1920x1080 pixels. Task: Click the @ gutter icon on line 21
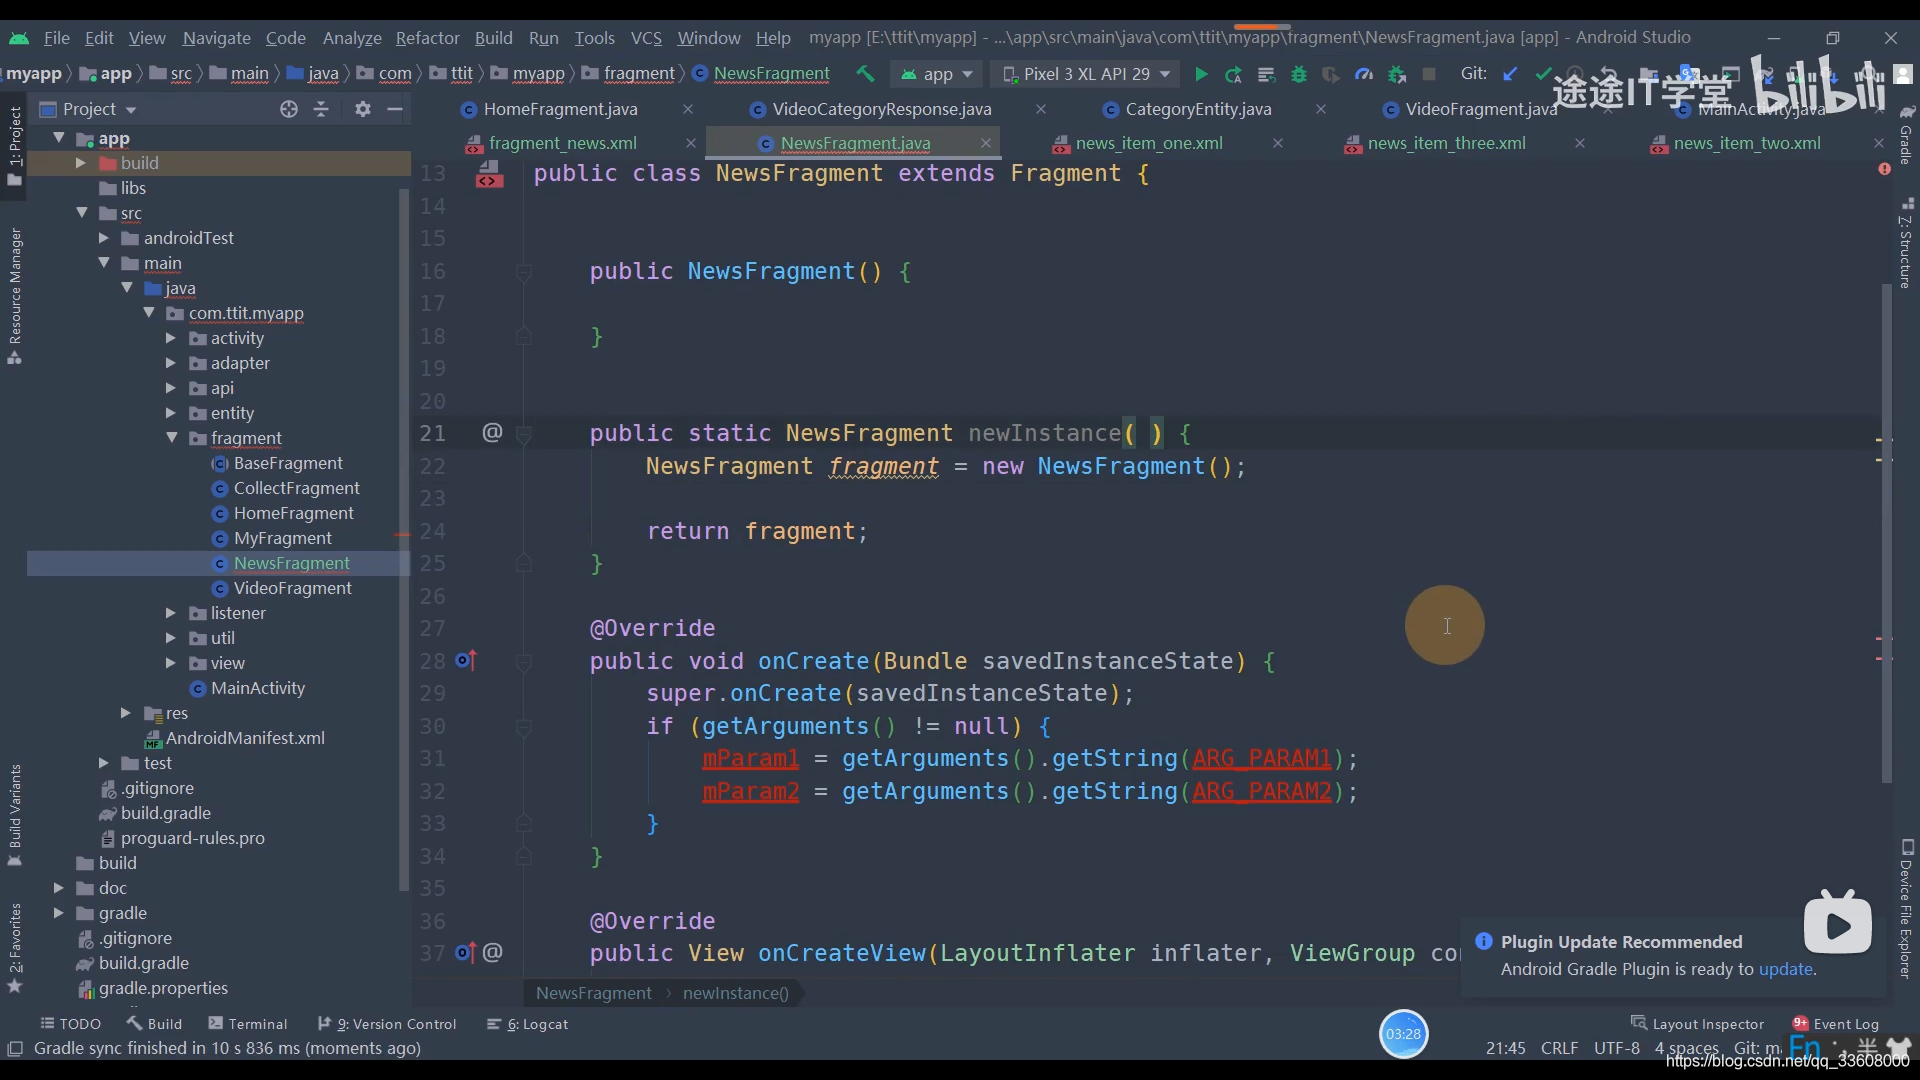tap(492, 432)
